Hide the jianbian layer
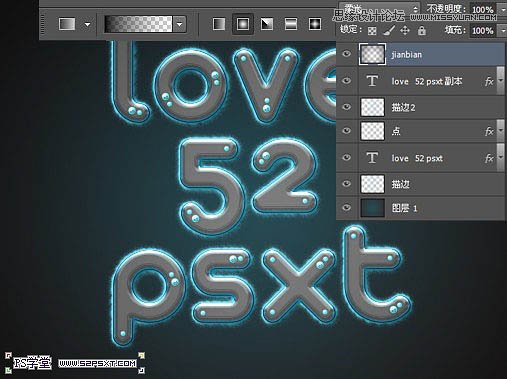 [x=347, y=54]
